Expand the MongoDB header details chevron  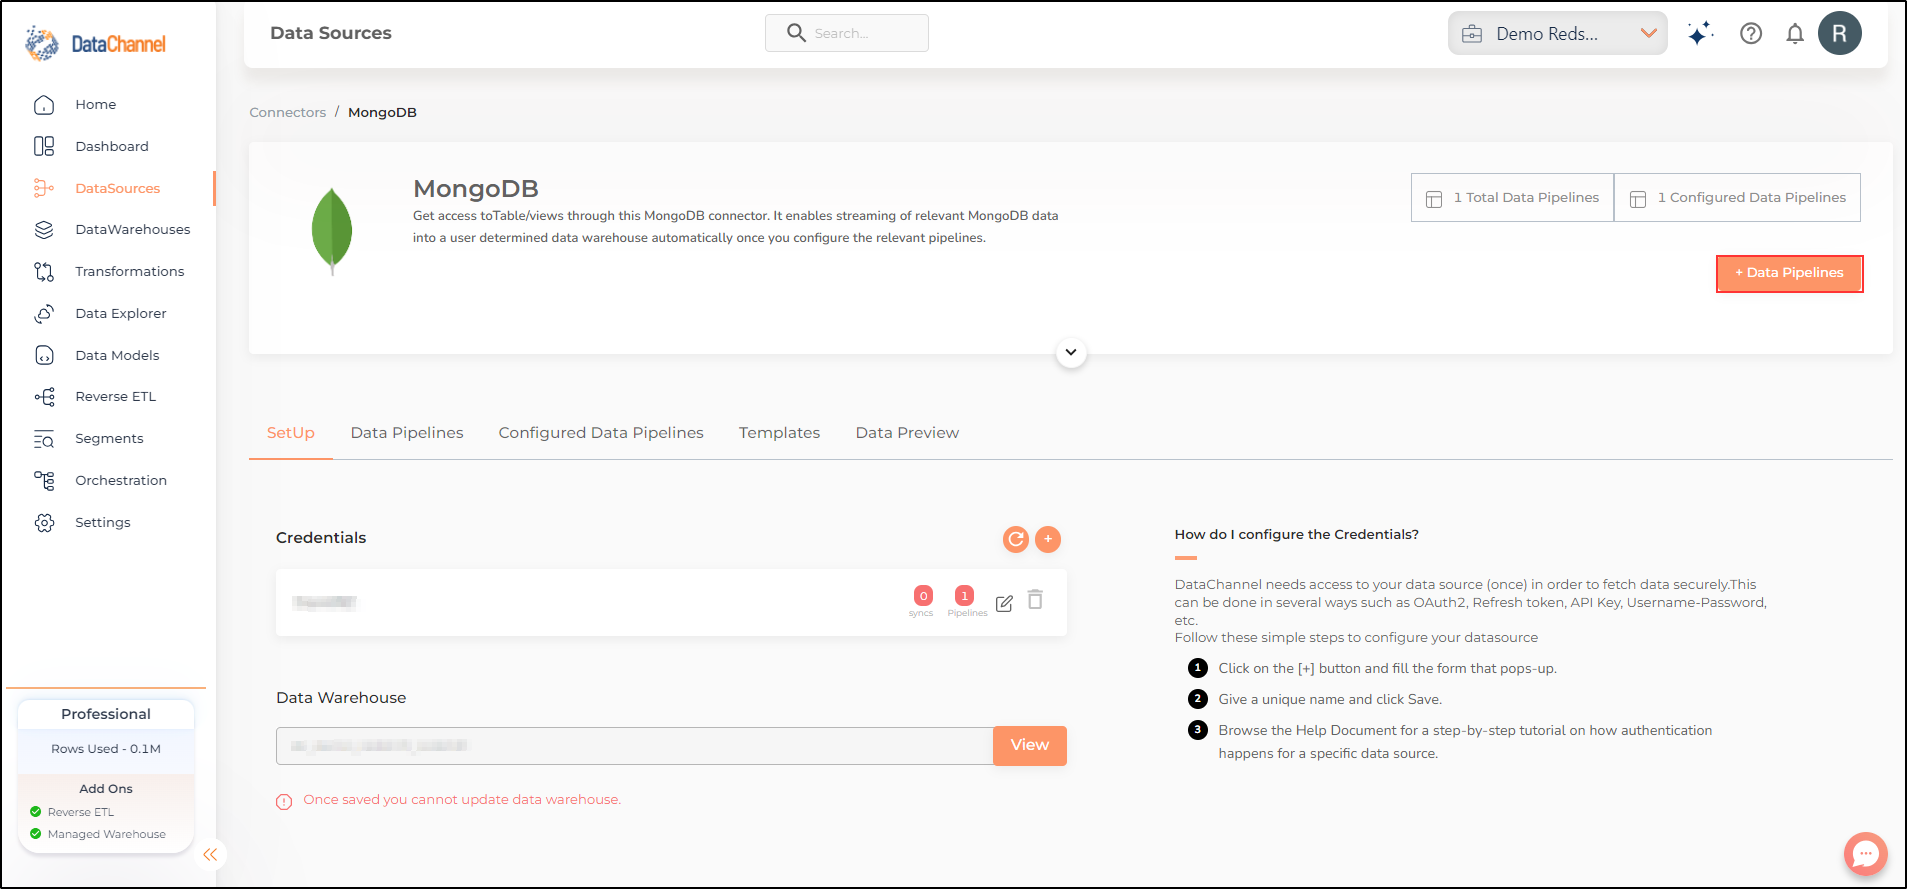click(x=1071, y=352)
